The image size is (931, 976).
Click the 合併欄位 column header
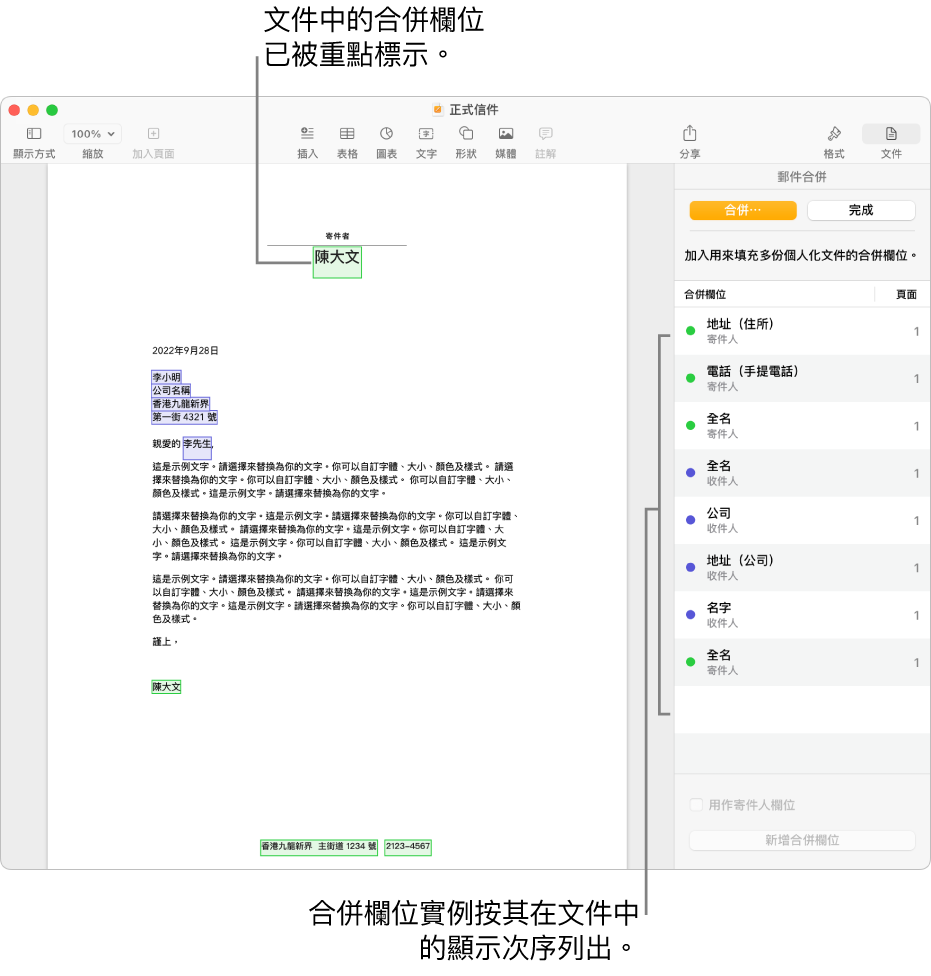pyautogui.click(x=705, y=294)
